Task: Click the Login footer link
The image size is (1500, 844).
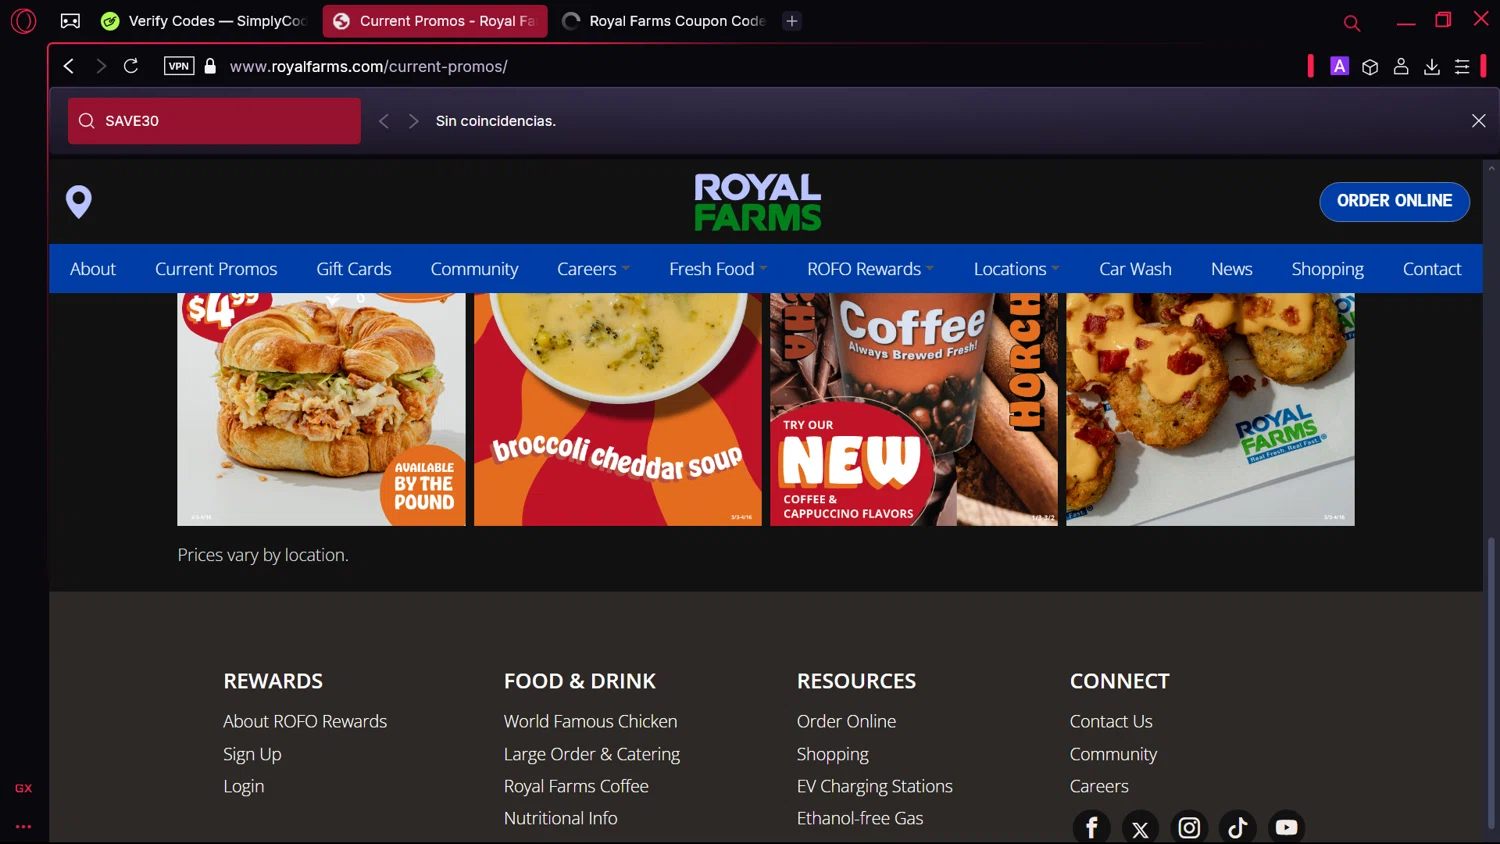Action: (244, 786)
